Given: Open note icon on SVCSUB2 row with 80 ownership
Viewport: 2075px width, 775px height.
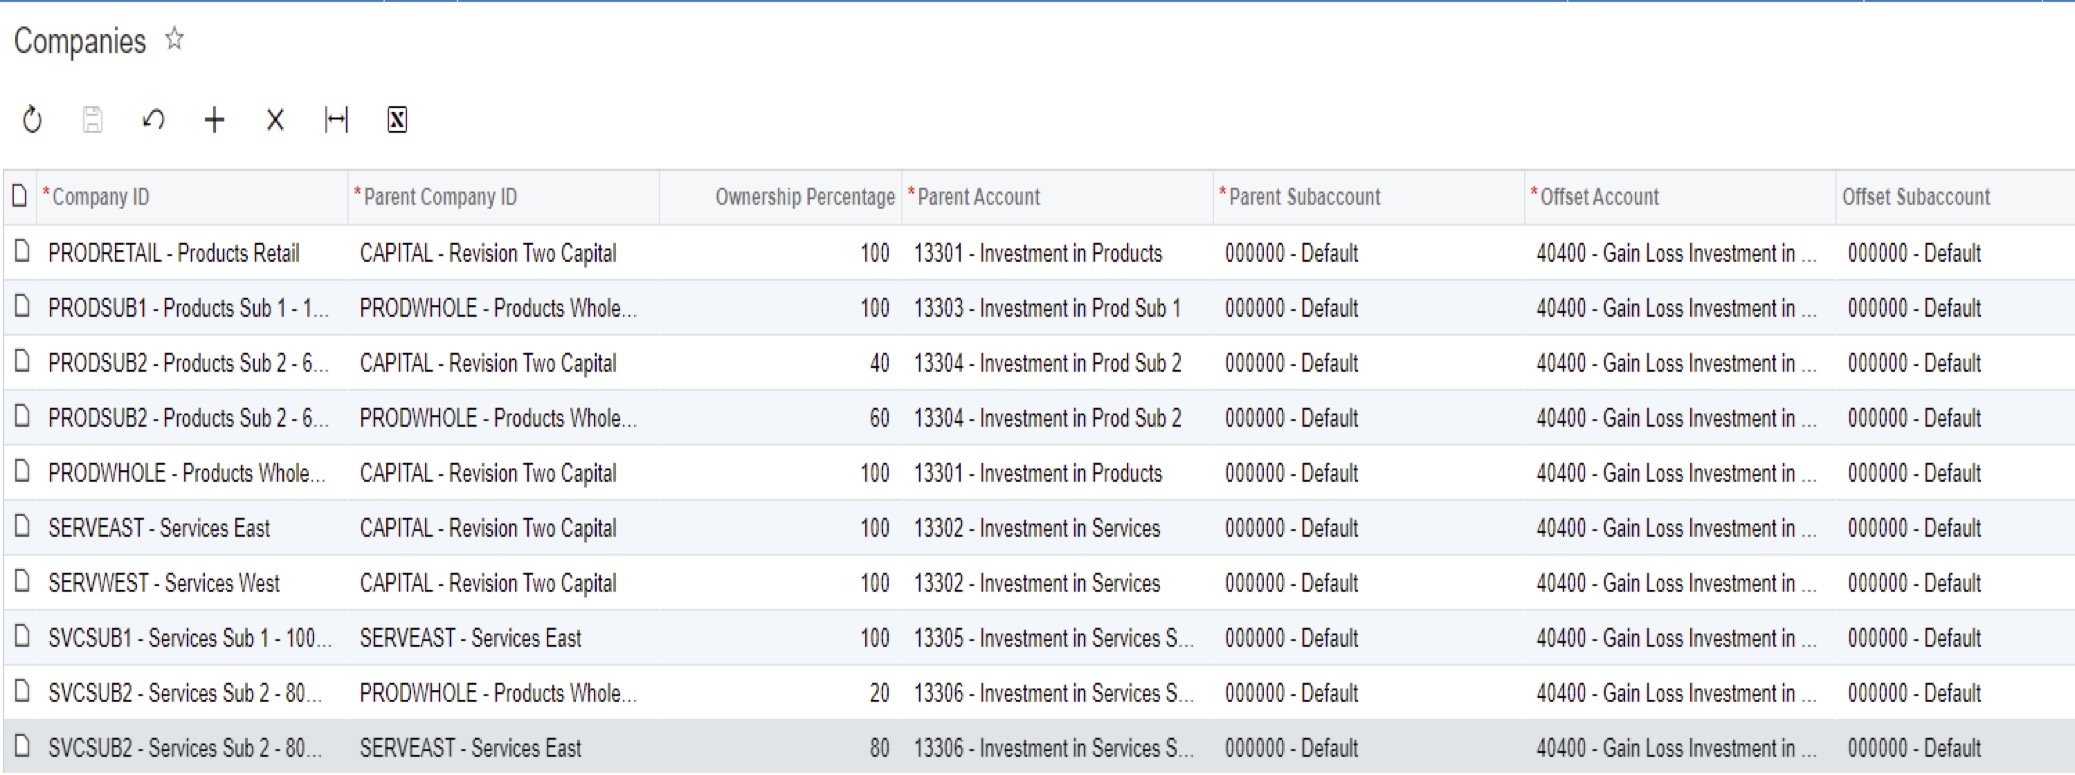Looking at the screenshot, I should (22, 747).
